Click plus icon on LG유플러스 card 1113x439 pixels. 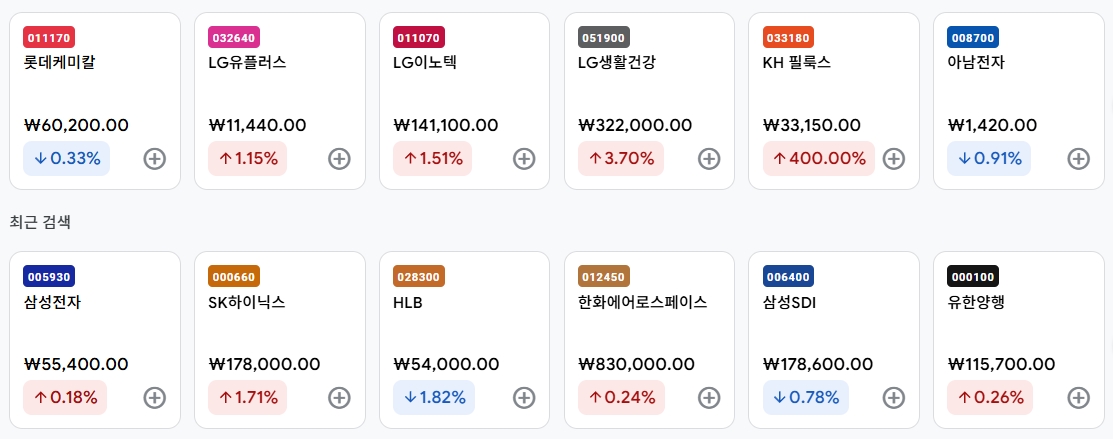tap(339, 158)
